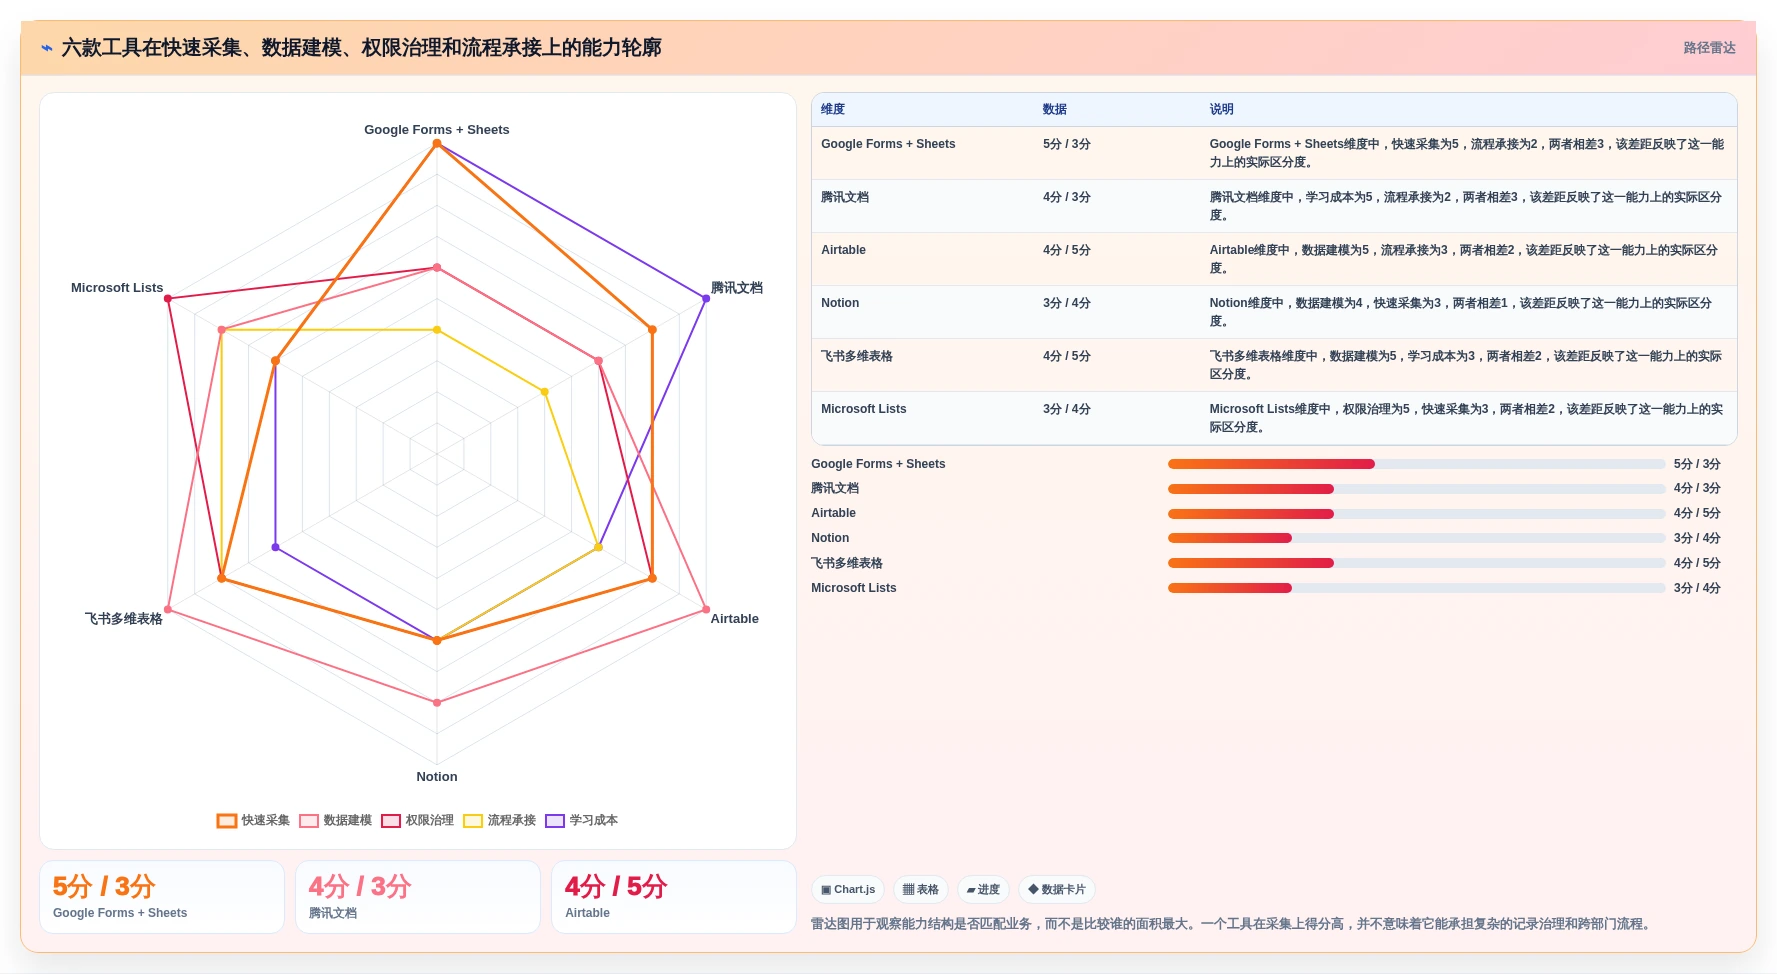1777x974 pixels.
Task: Click the pink data point on the Notion axis
Action: (437, 703)
